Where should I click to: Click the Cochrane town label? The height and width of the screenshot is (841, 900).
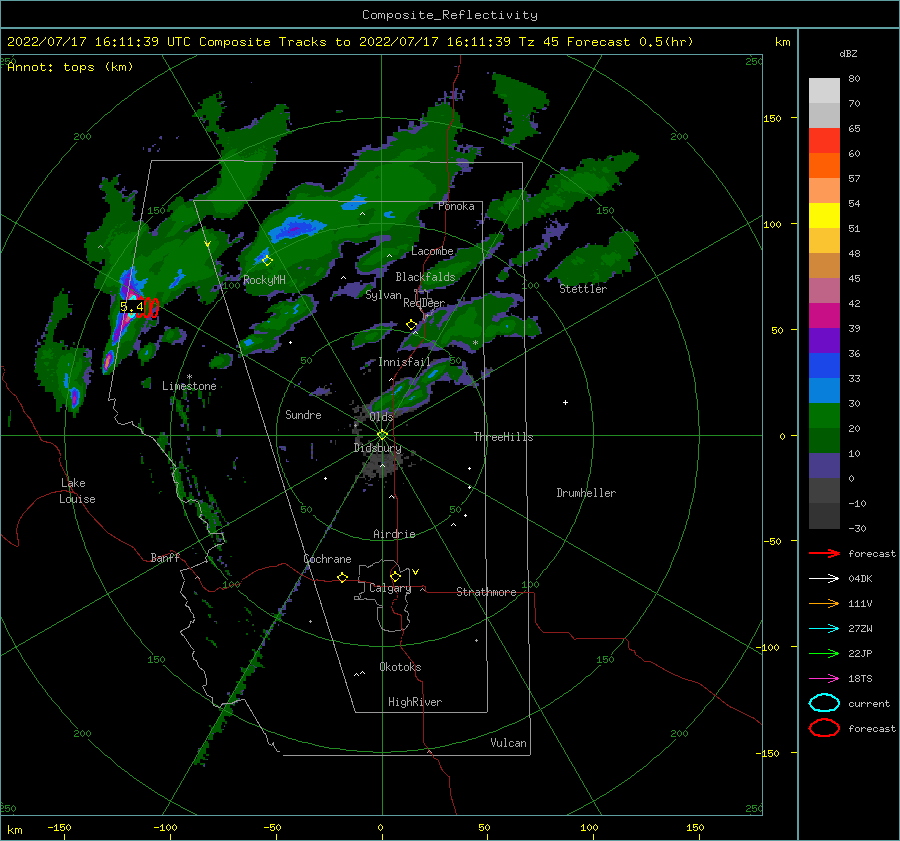tap(327, 559)
